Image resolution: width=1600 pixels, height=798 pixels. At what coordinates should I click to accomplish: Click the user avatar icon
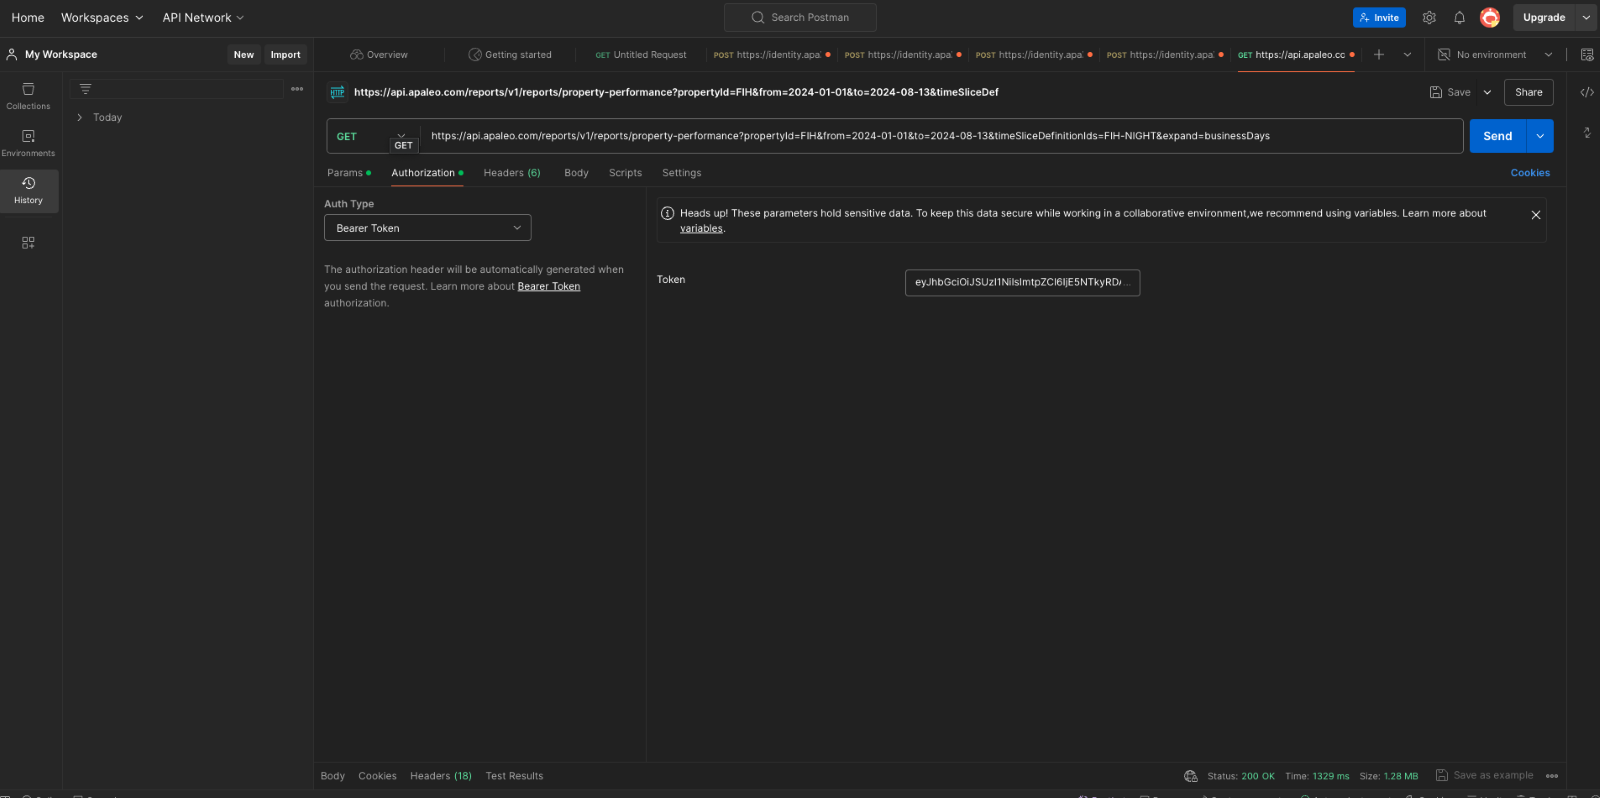click(1490, 18)
